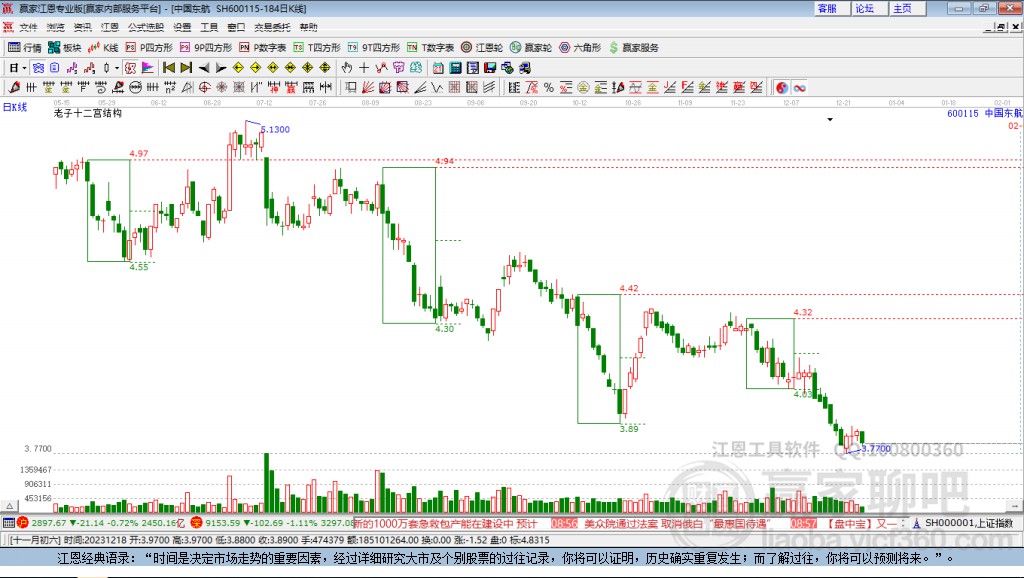This screenshot has height=578, width=1024.
Task: Click the pink flag icon in toolbar
Action: (148, 68)
